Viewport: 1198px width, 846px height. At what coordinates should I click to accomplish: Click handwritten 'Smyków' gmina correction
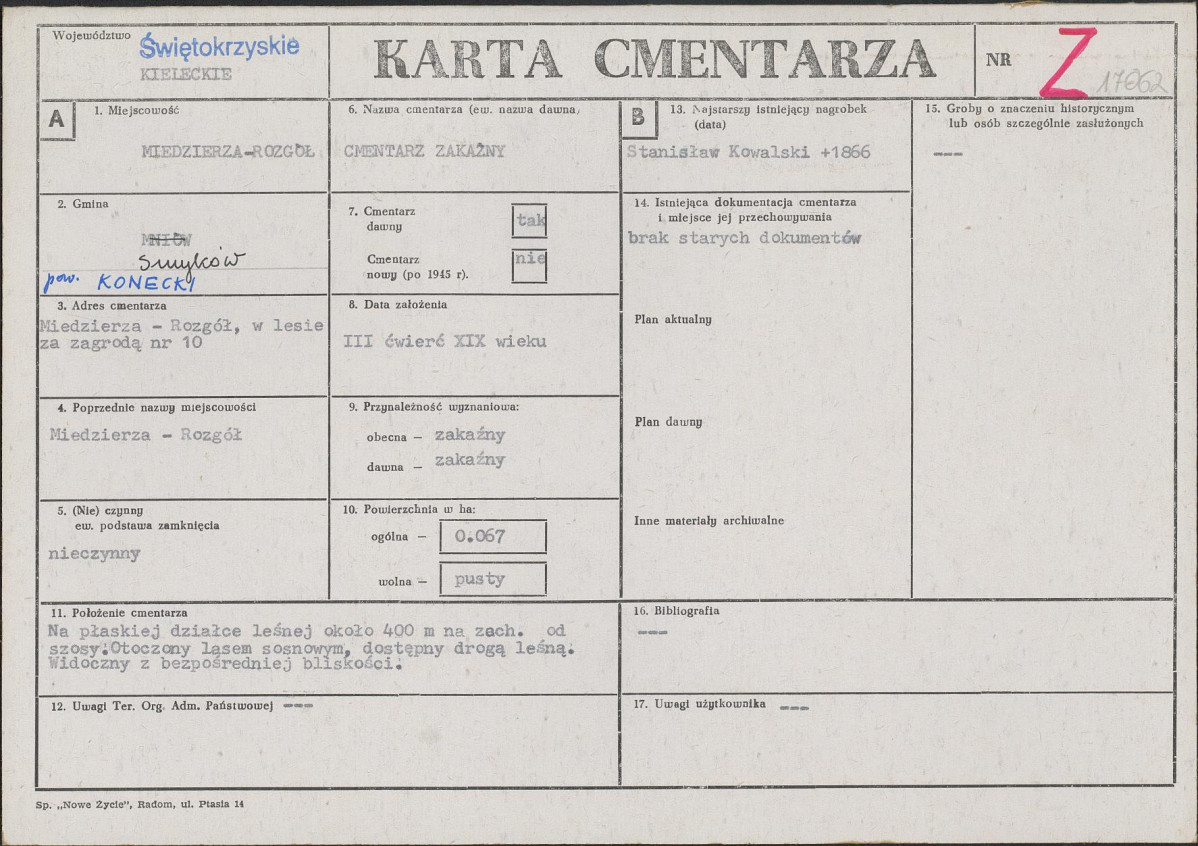[x=193, y=262]
